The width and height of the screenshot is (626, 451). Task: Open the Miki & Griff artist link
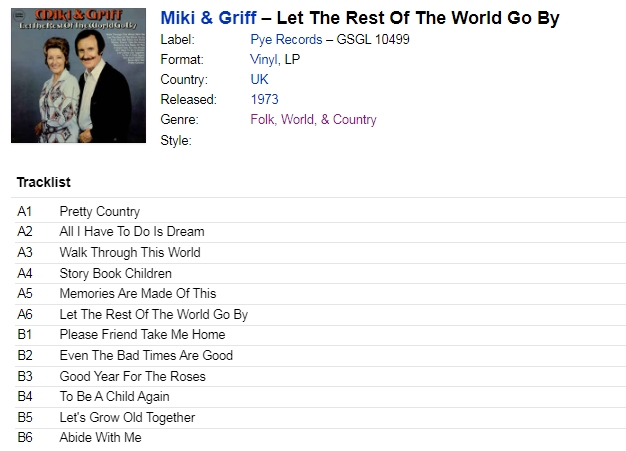[x=208, y=18]
